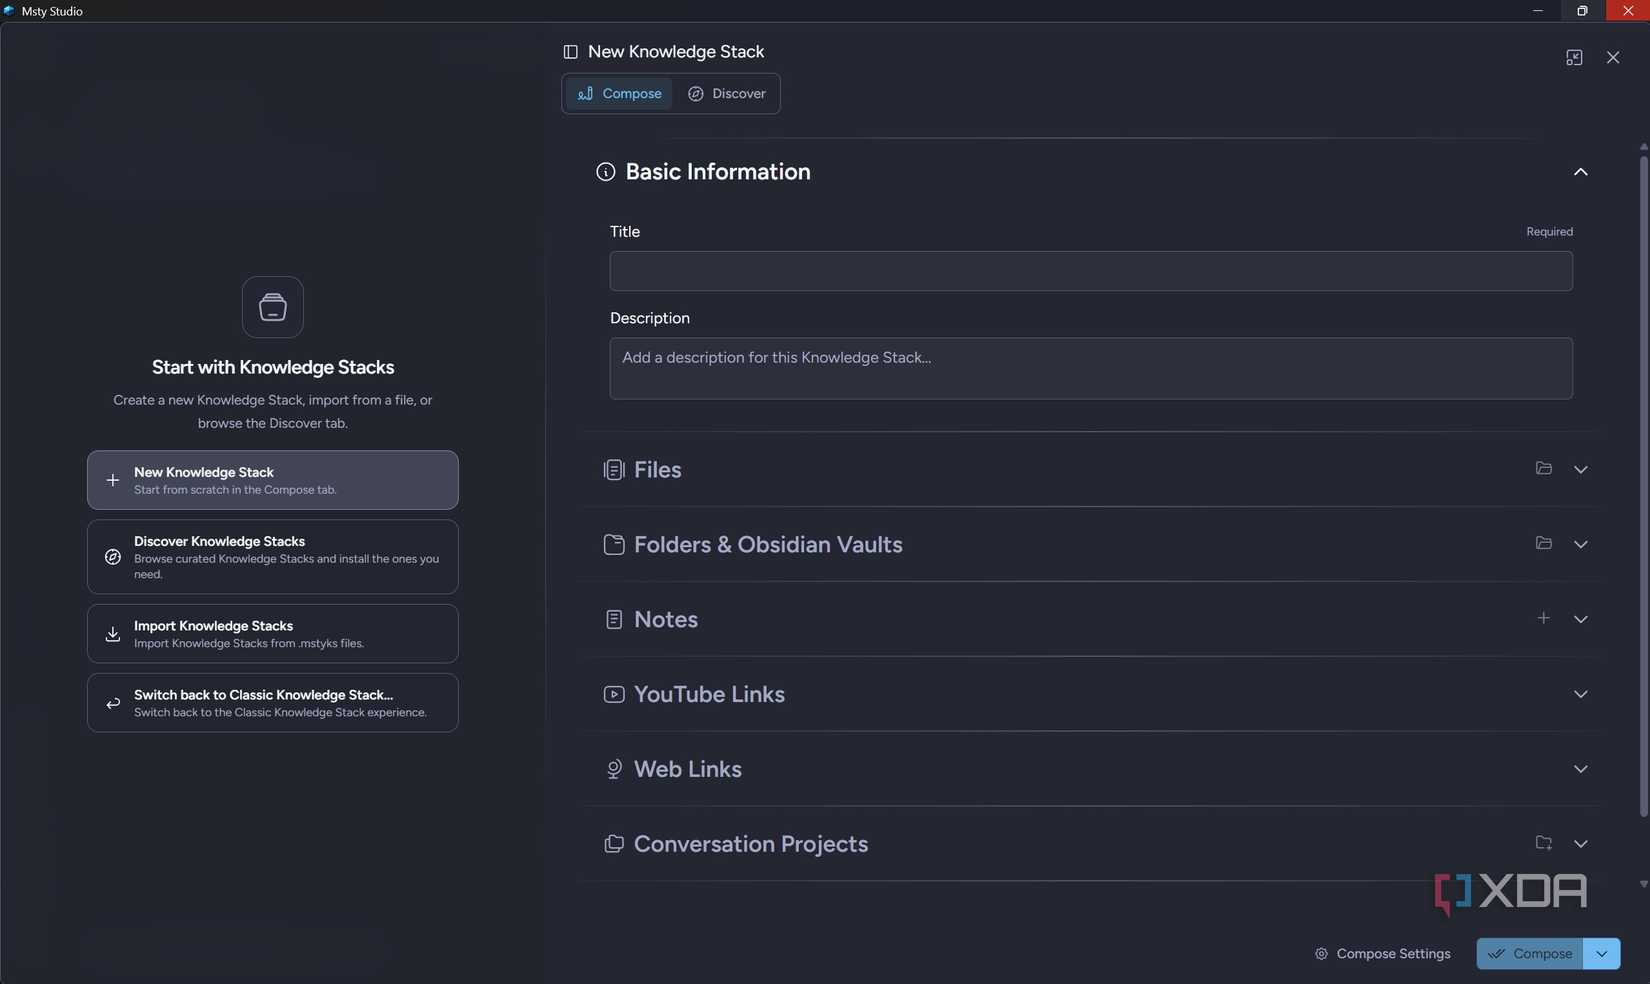Click the add-folder icon in Conversation Projects
The image size is (1650, 984).
coord(1543,843)
